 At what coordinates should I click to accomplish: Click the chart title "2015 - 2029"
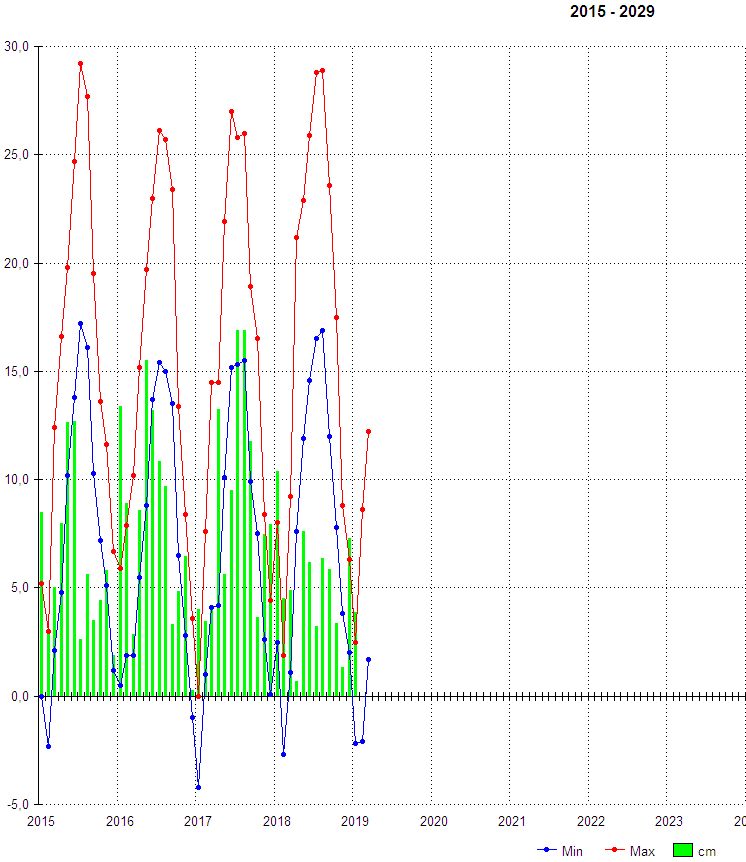(x=612, y=12)
